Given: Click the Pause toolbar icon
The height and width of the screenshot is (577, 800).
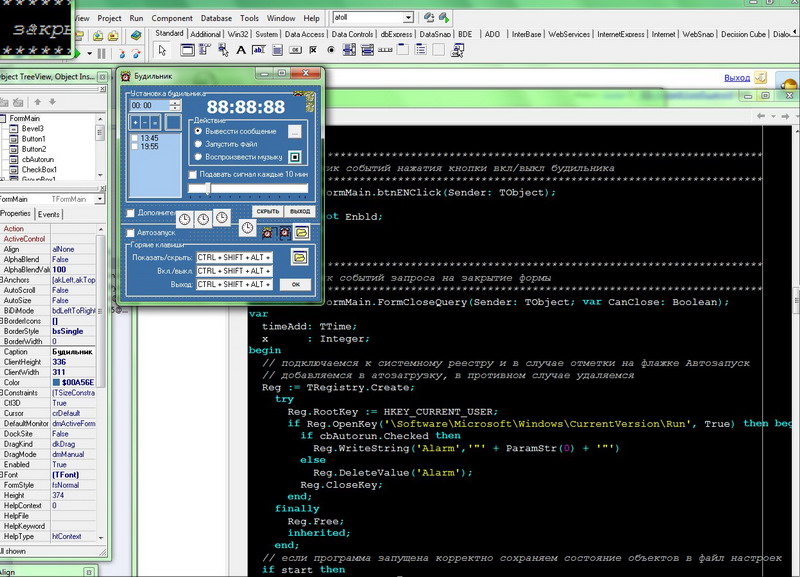Looking at the screenshot, I should [x=102, y=54].
